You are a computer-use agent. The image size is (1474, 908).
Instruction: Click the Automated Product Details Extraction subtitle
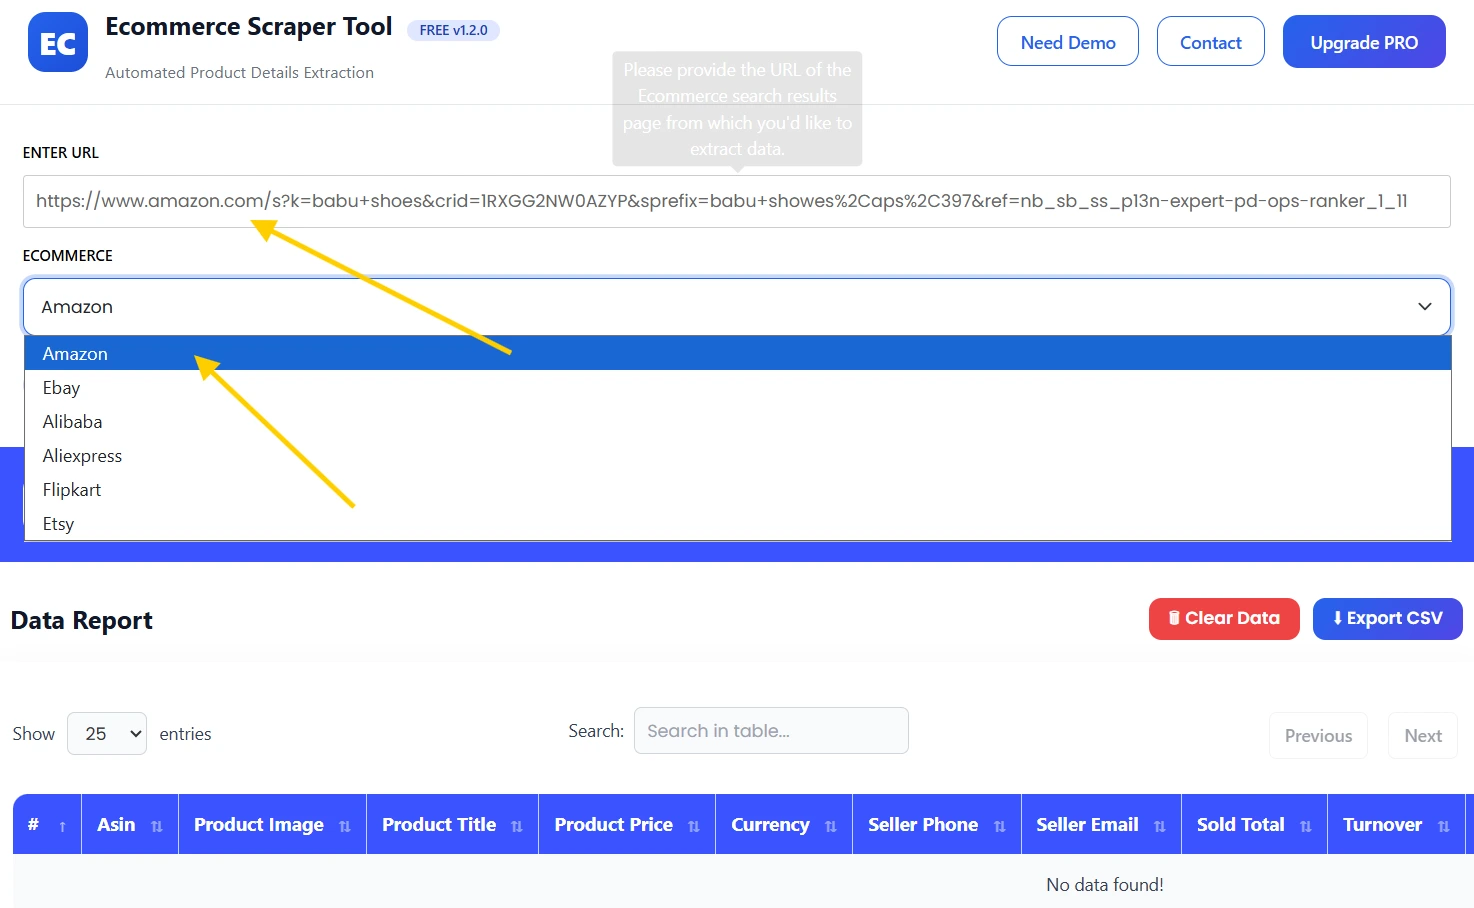pos(240,72)
